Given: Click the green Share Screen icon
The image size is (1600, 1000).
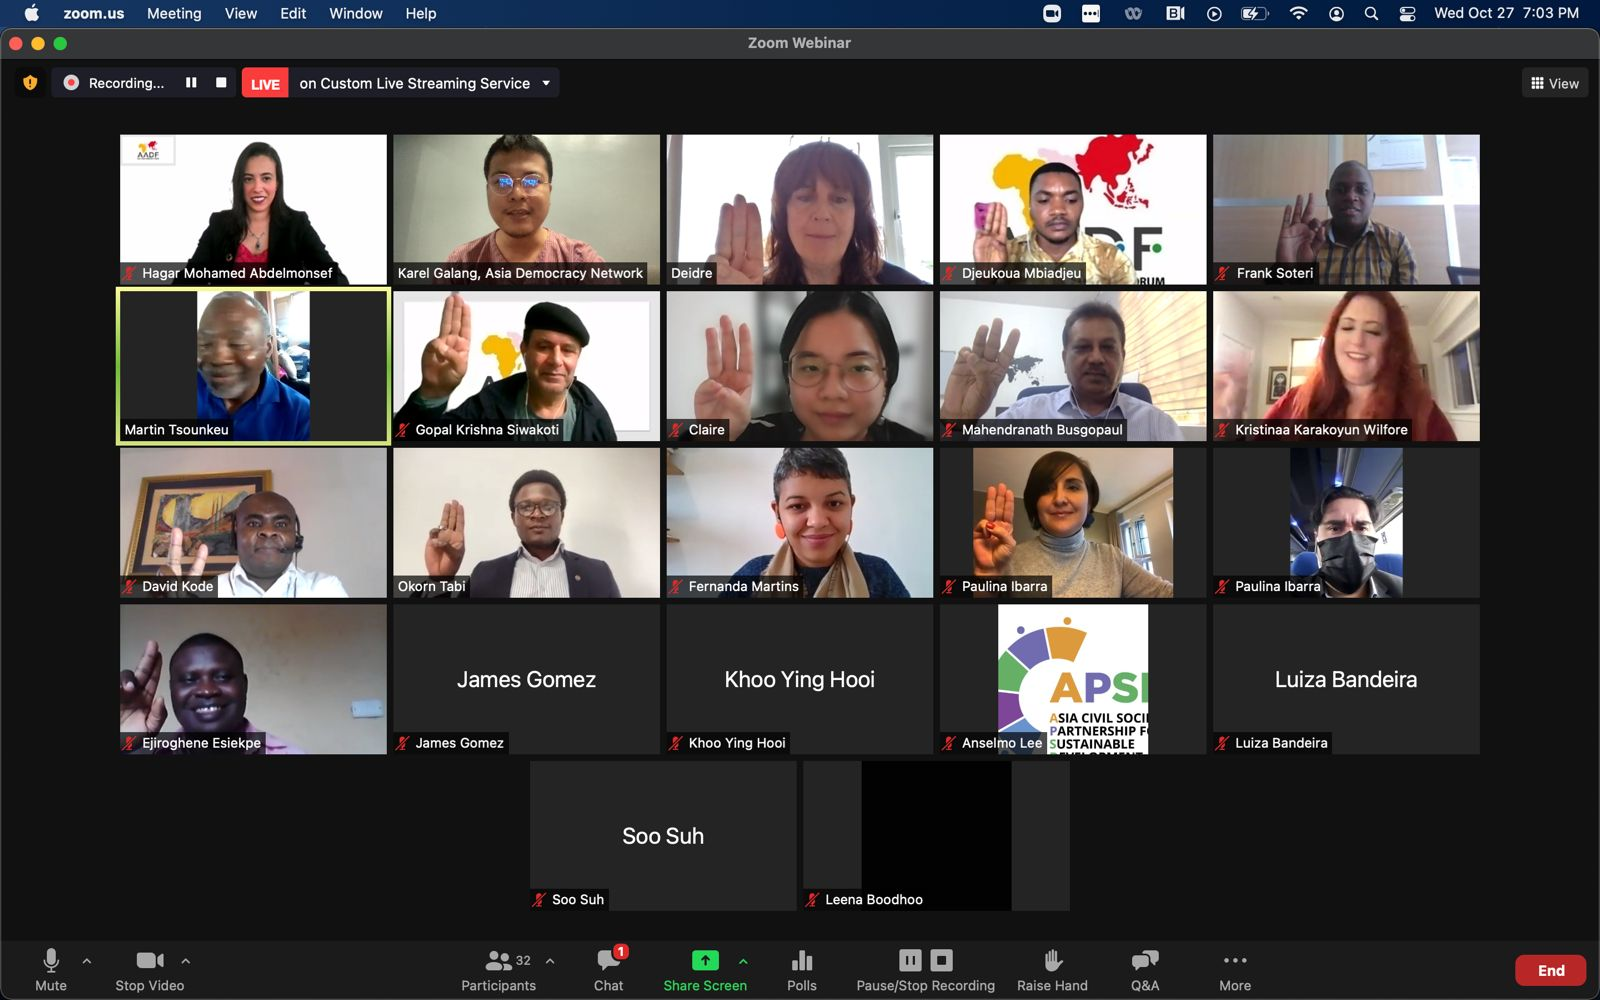Looking at the screenshot, I should tap(705, 961).
